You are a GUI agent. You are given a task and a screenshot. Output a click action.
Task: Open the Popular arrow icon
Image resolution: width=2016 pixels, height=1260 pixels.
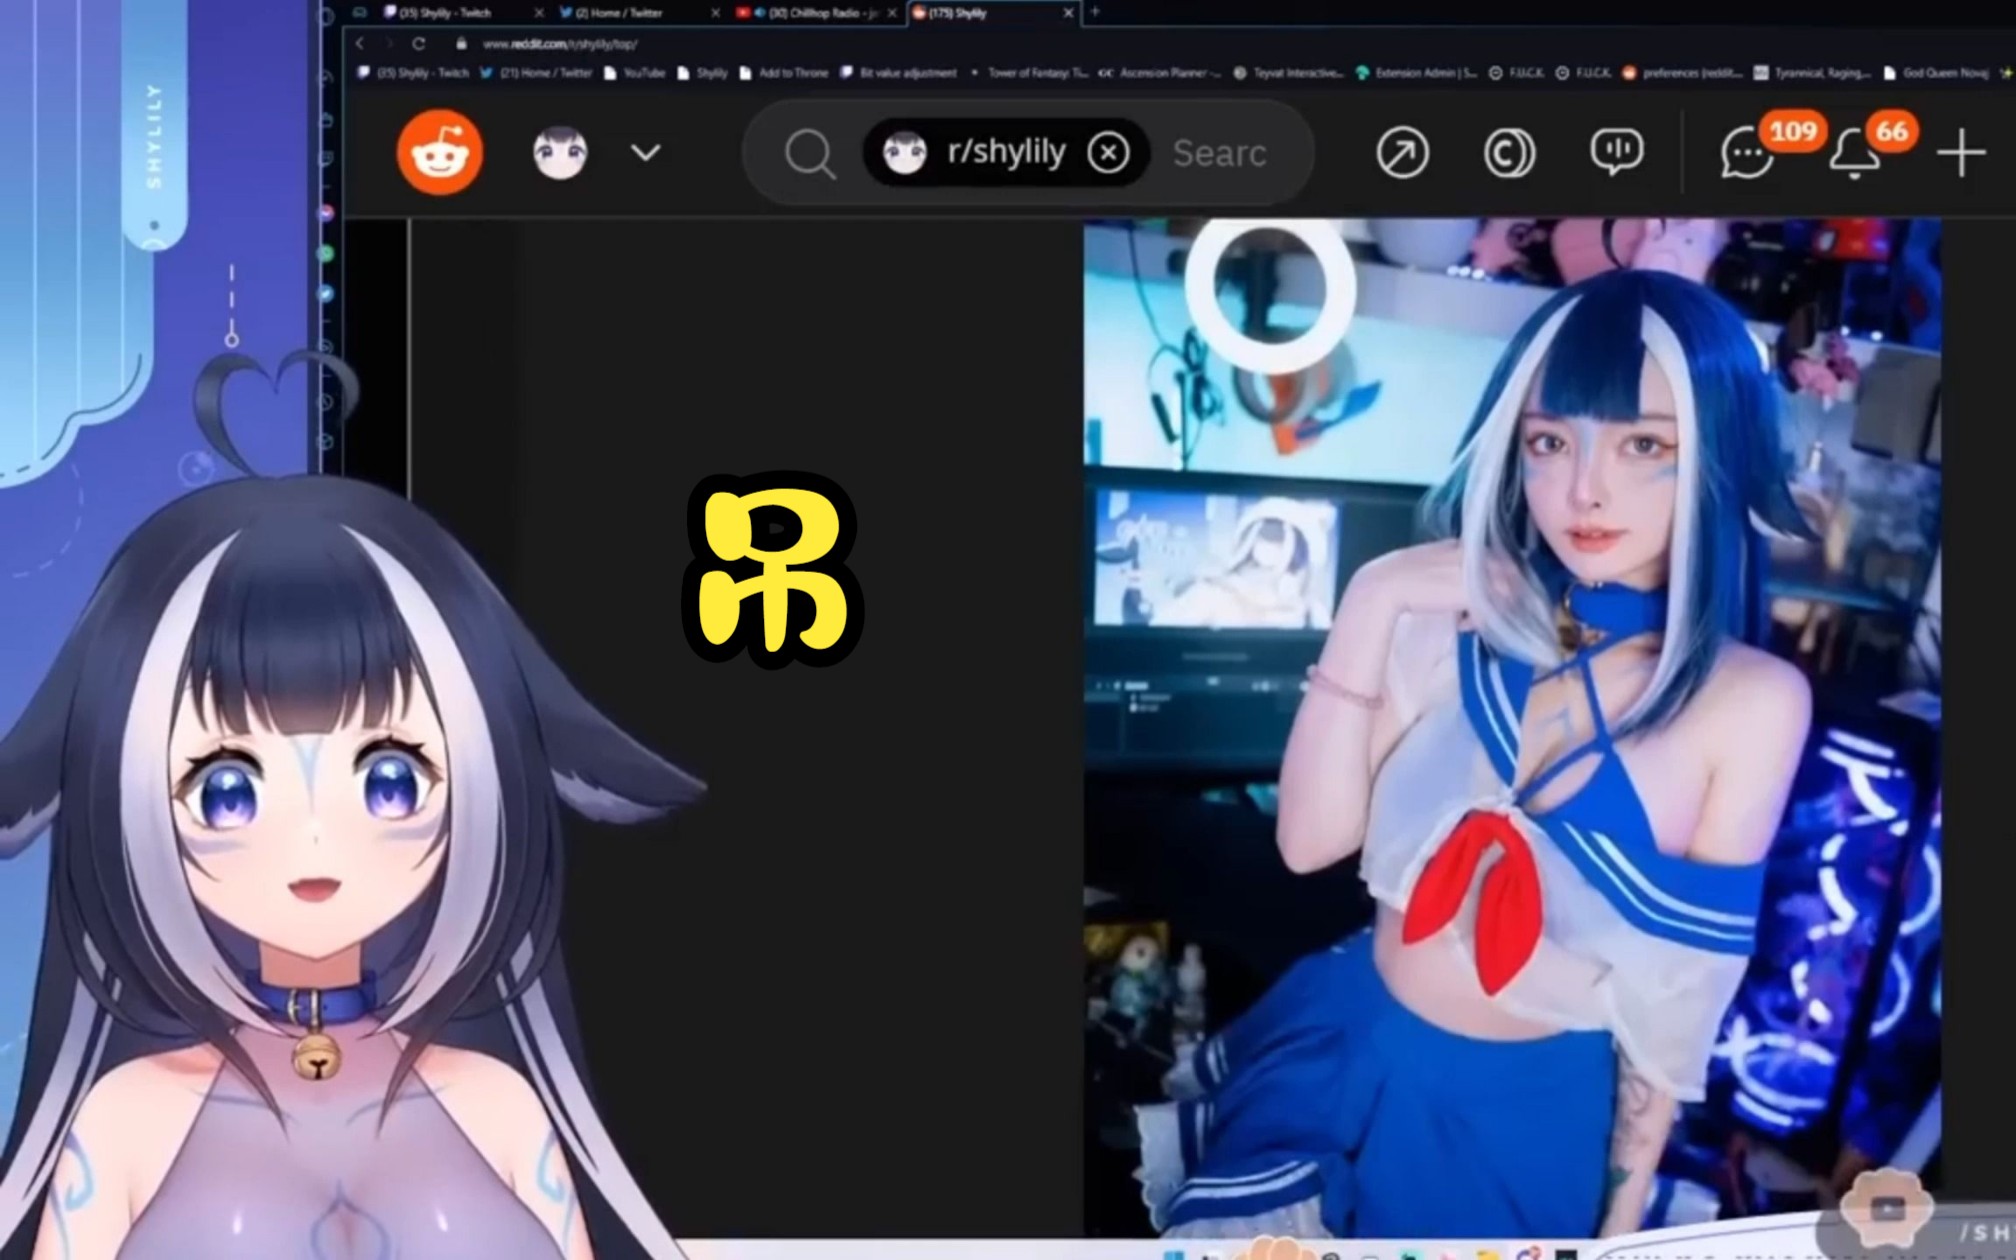[x=1402, y=153]
